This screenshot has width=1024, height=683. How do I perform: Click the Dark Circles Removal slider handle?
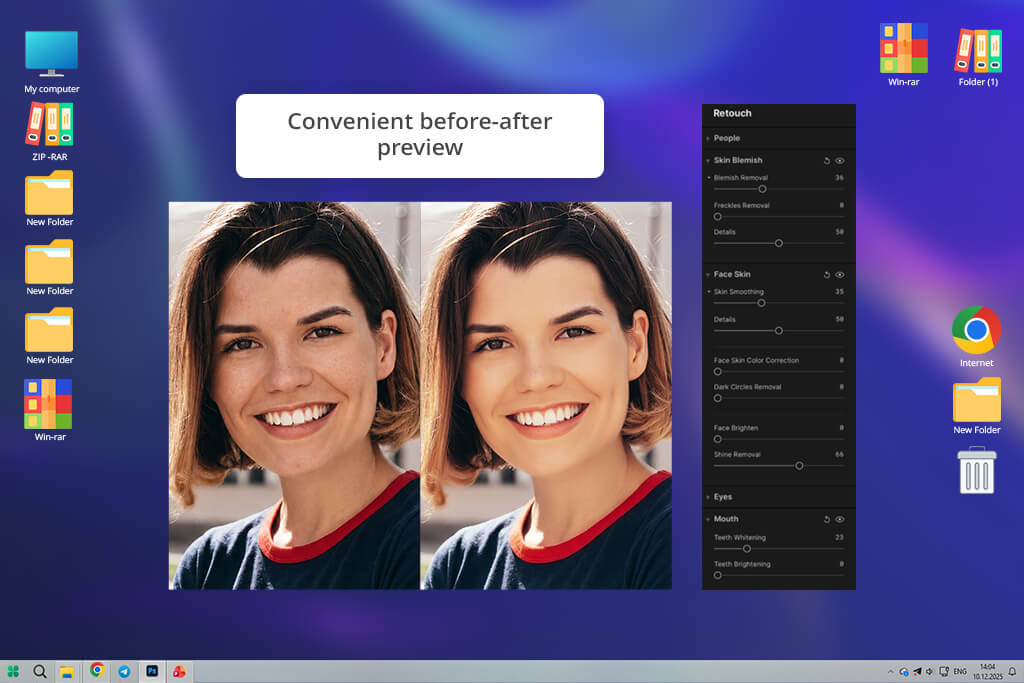point(718,398)
